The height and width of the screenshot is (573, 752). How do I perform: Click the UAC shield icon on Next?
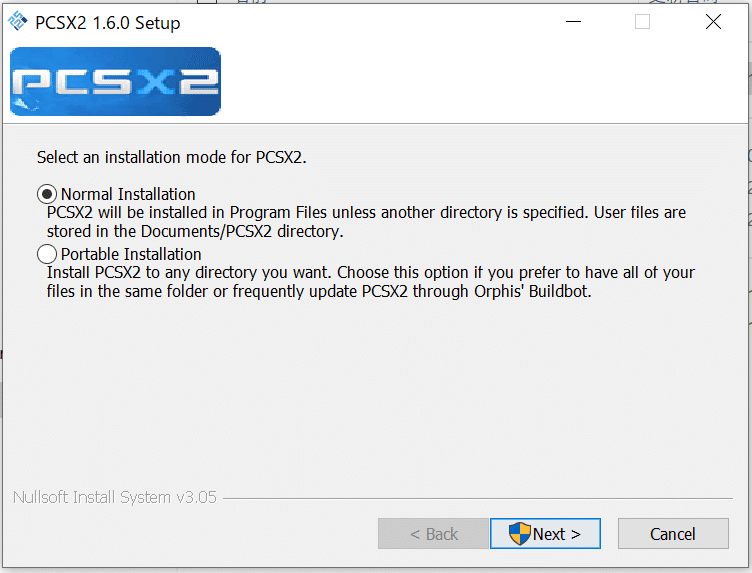tap(520, 534)
